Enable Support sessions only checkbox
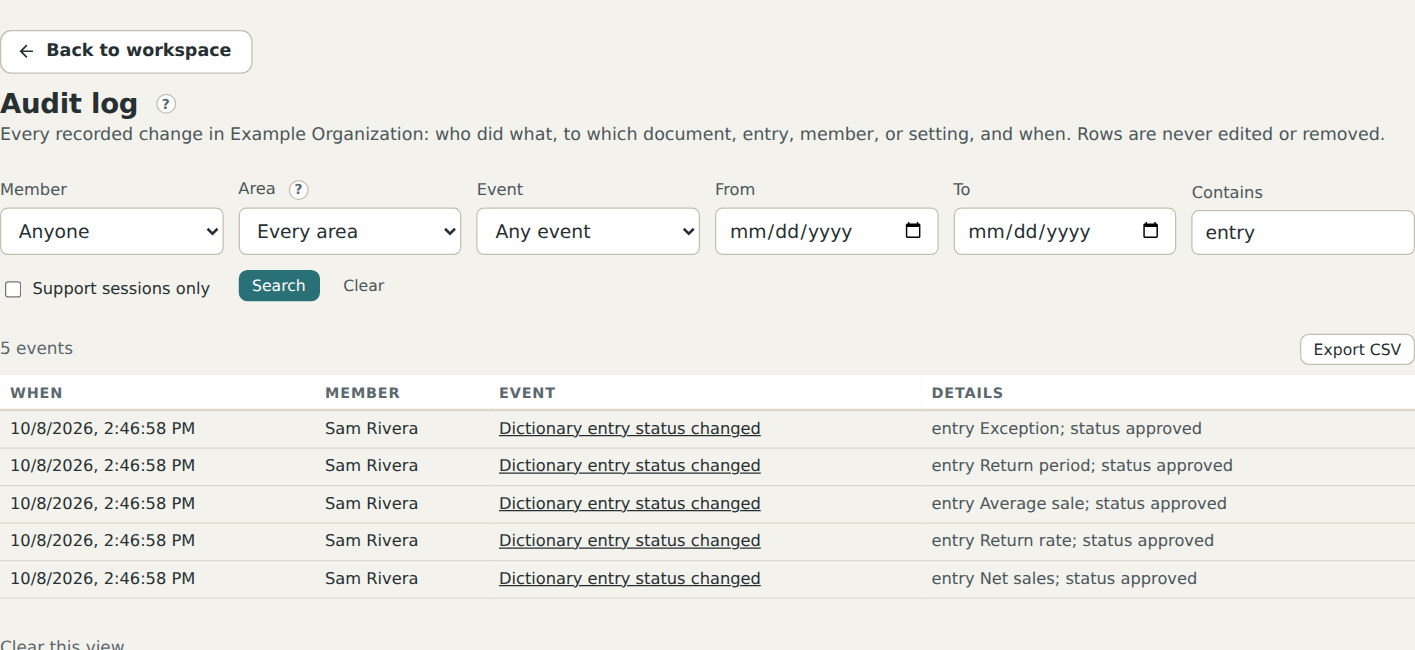 (x=13, y=289)
